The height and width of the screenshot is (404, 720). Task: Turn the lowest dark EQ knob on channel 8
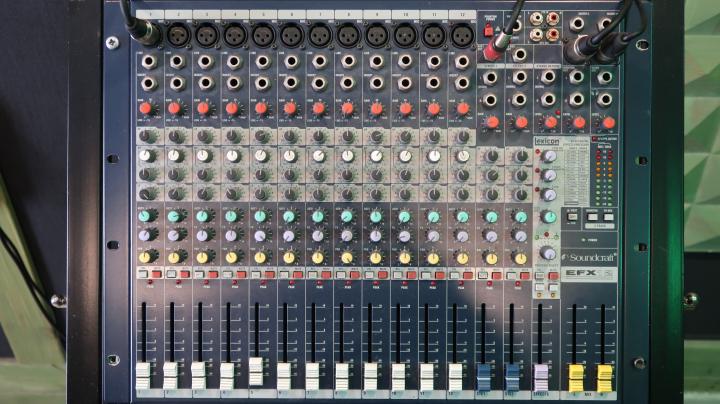point(348,194)
